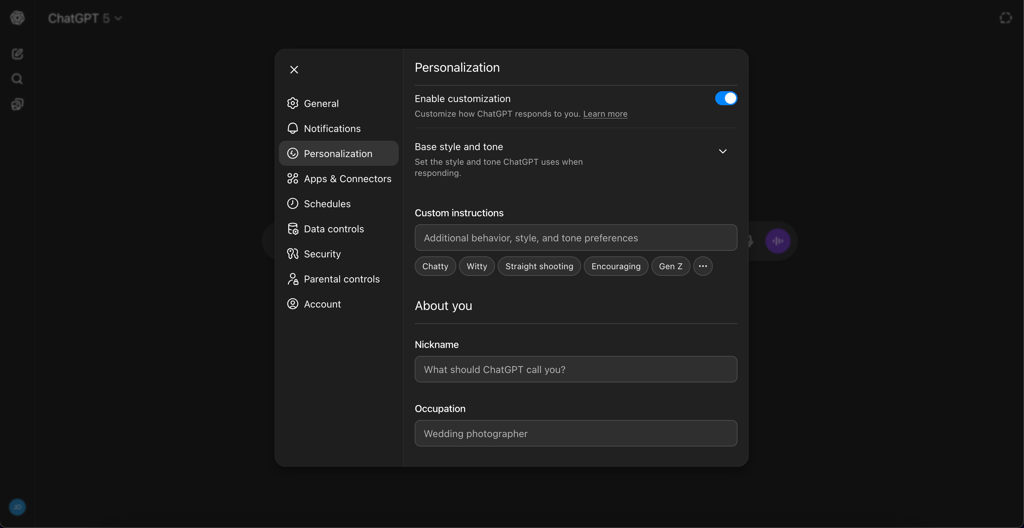Click the About you section heading
Screen dimensions: 1024x528
(443, 306)
